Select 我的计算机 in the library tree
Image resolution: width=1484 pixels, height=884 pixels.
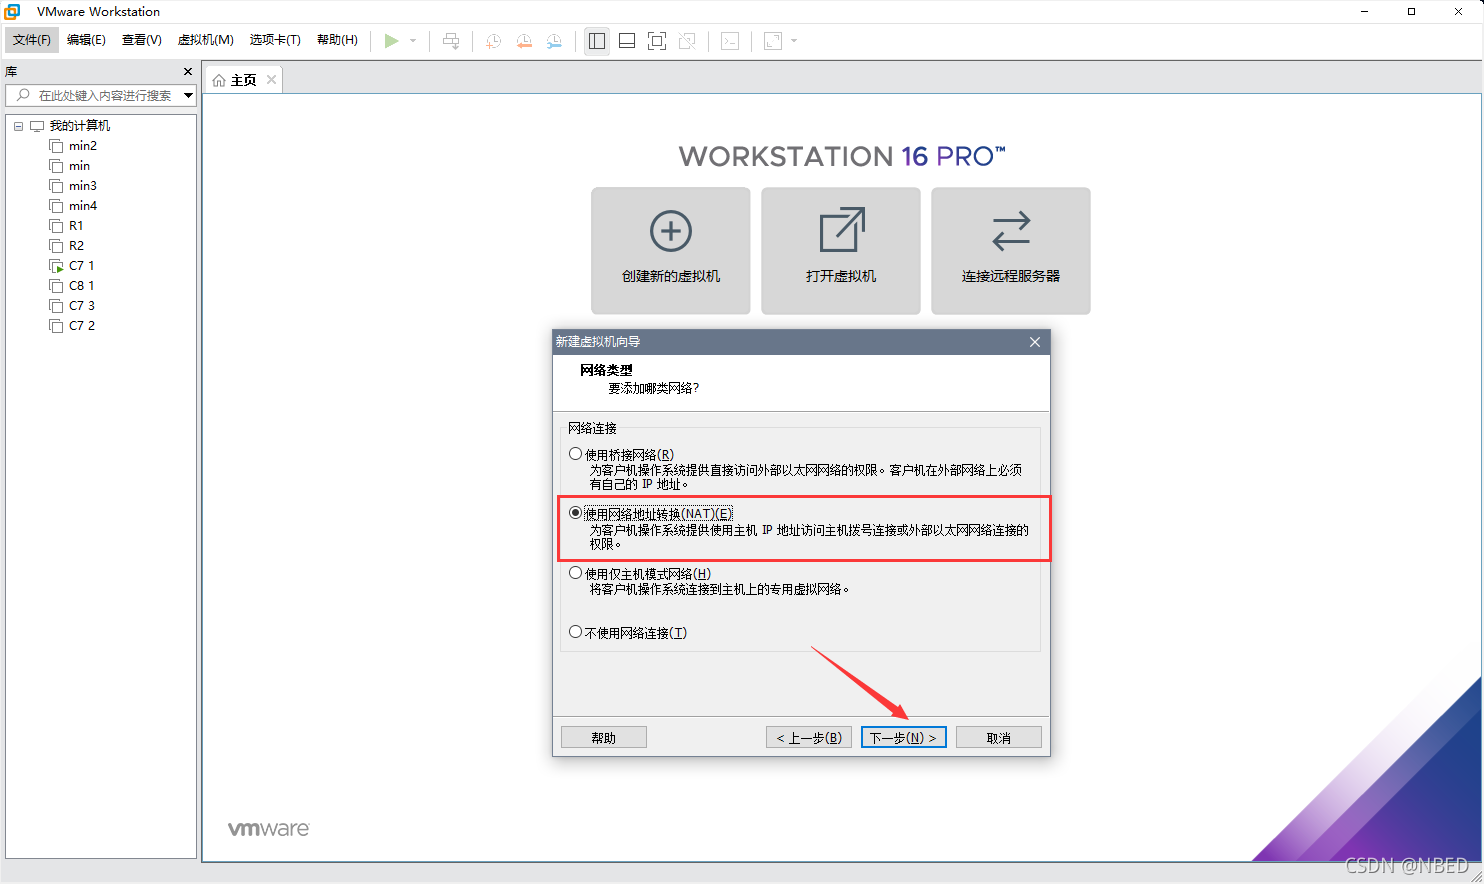(80, 126)
